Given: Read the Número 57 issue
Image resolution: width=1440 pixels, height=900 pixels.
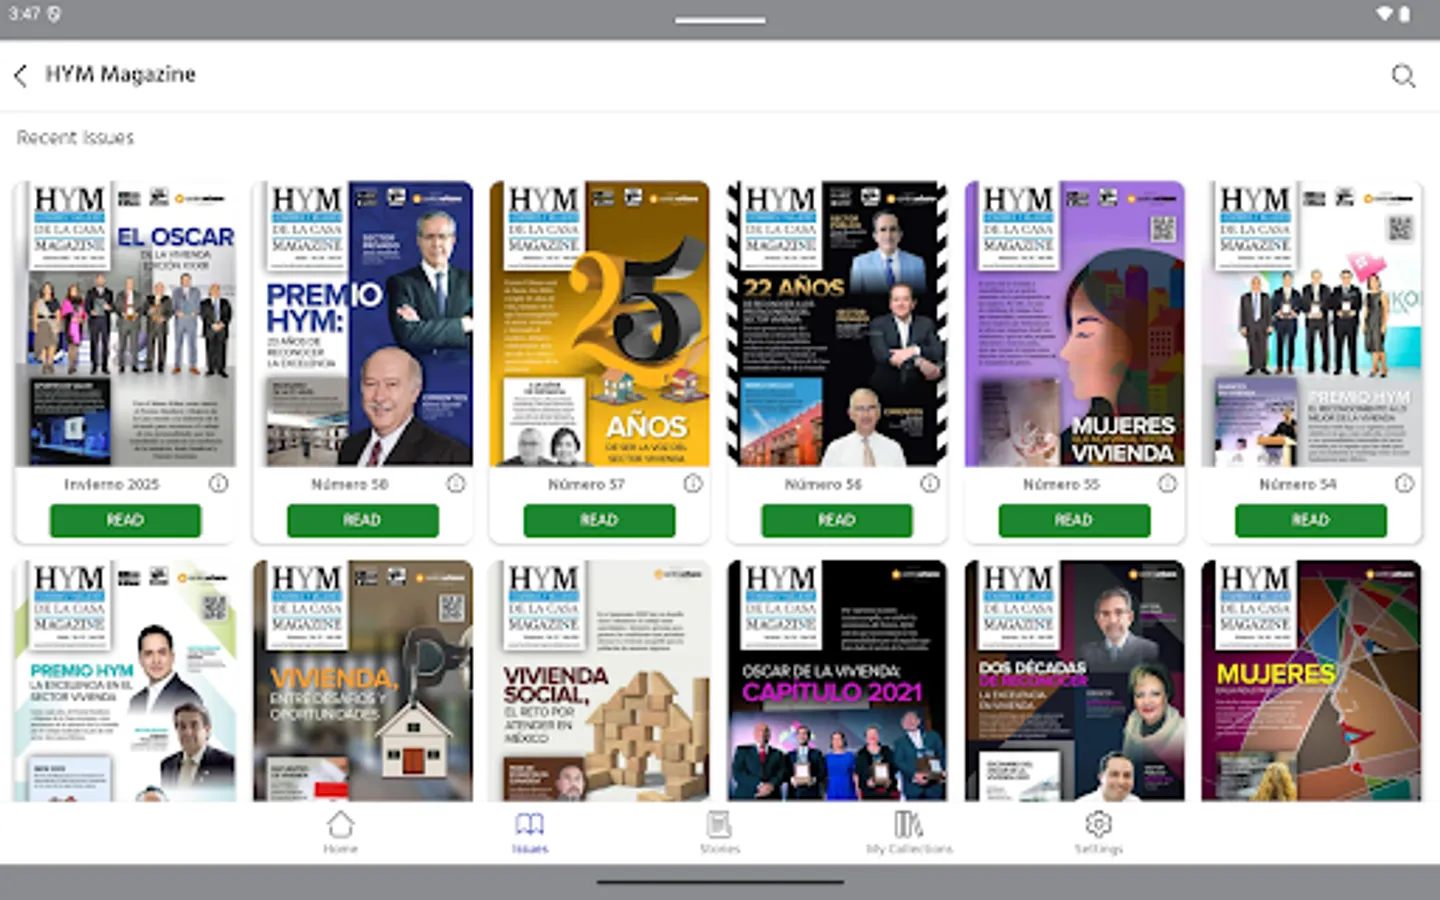Looking at the screenshot, I should coord(599,520).
